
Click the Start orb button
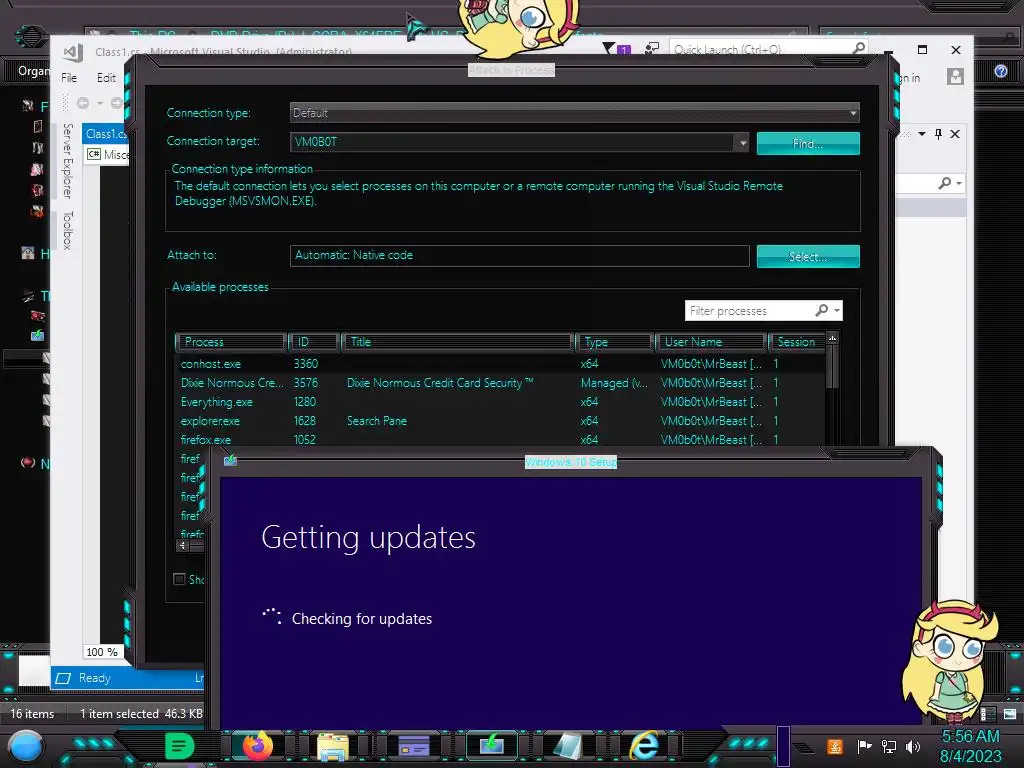(x=25, y=746)
